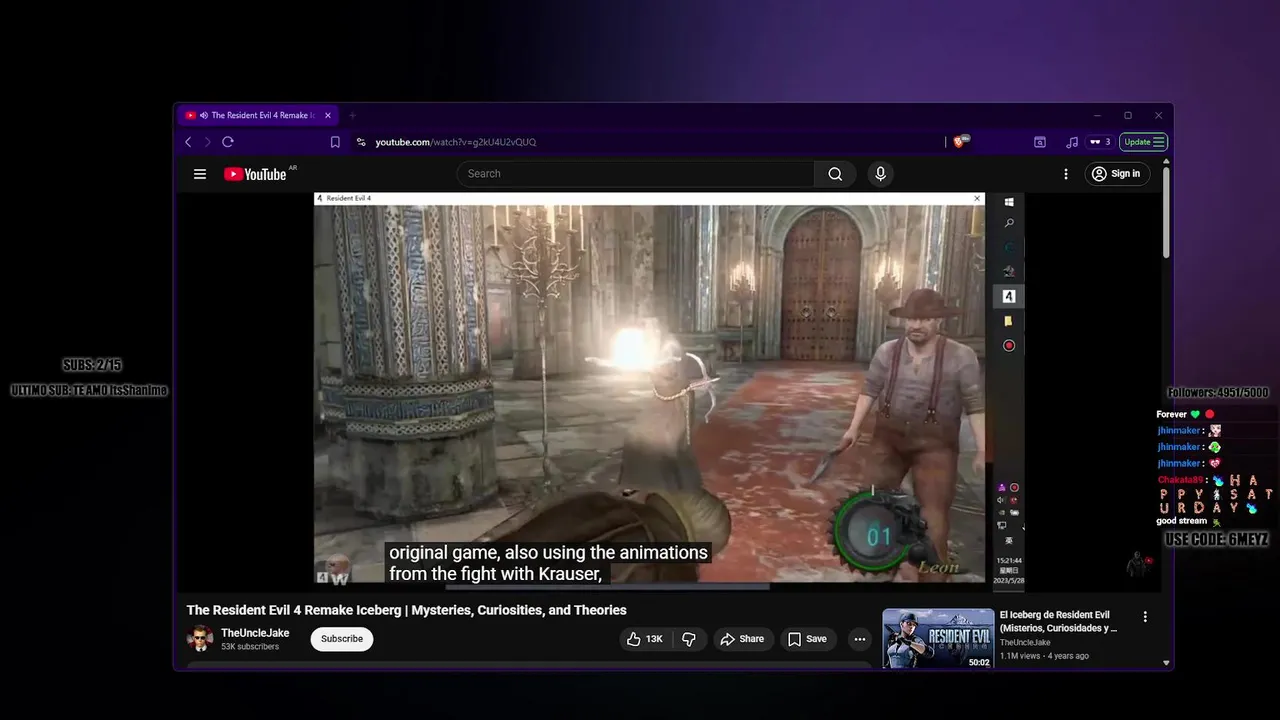Image resolution: width=1280 pixels, height=720 pixels.
Task: Open recommended video's three-dot menu
Action: pyautogui.click(x=1145, y=617)
